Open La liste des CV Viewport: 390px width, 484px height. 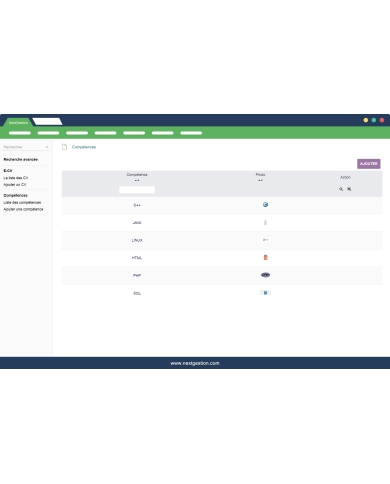point(16,178)
